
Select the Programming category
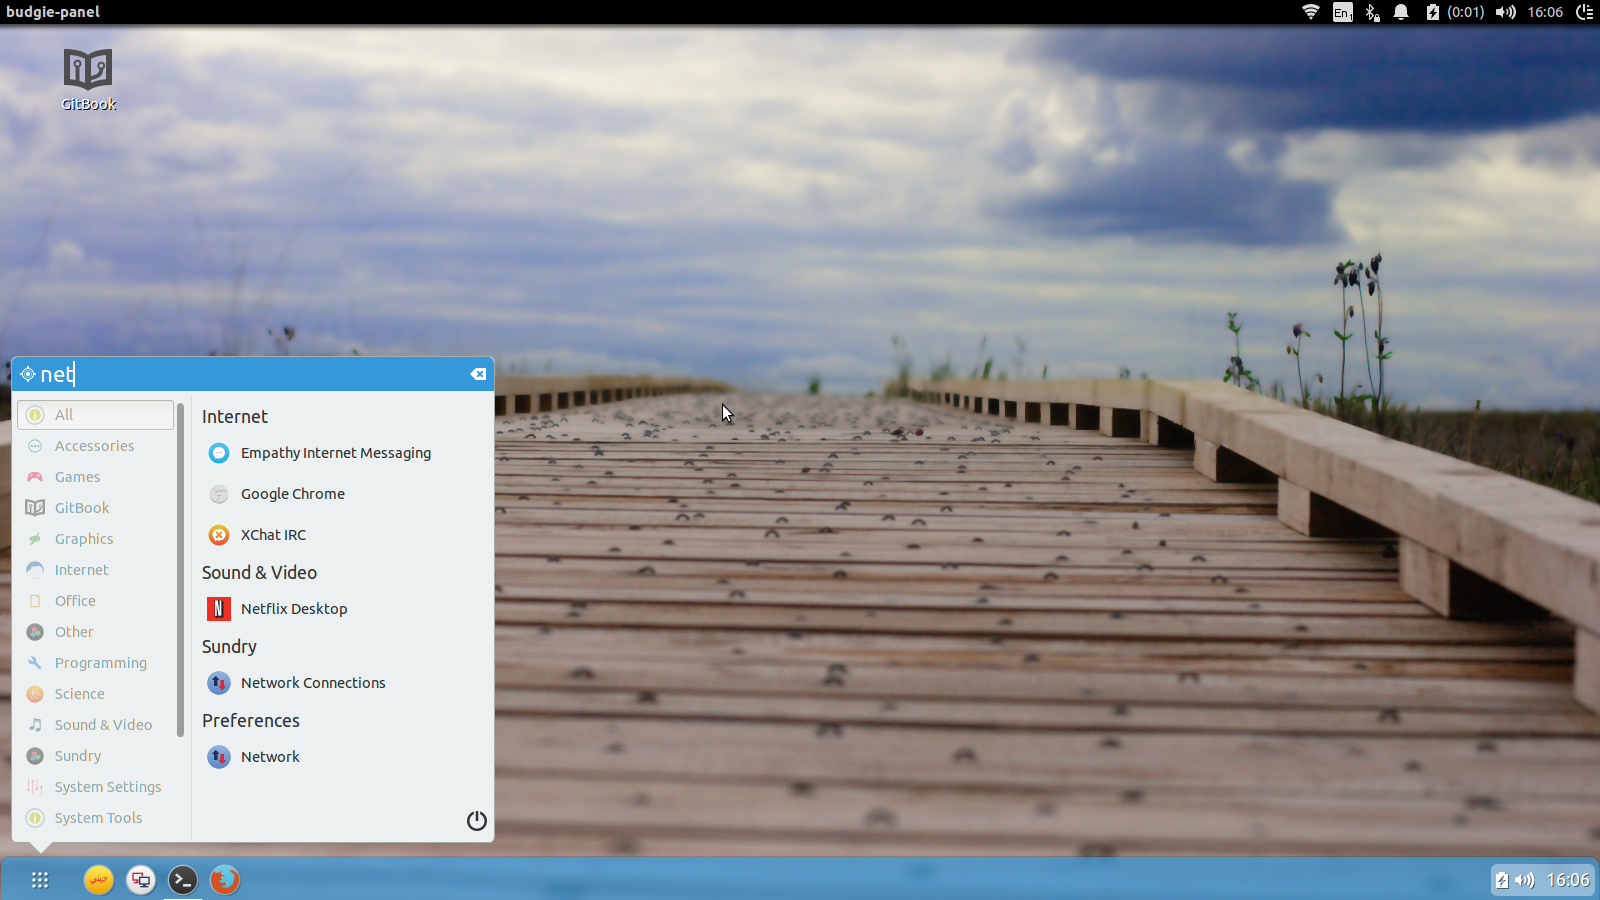point(96,663)
